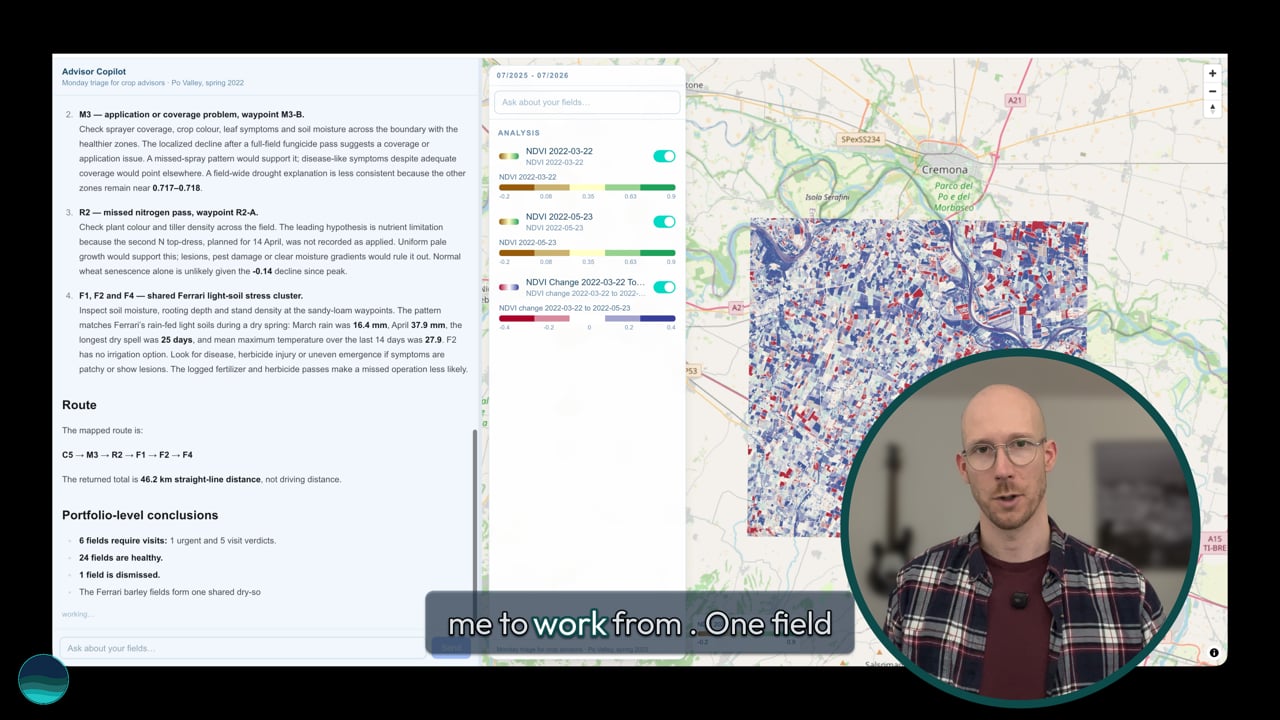Click the bottom chat 'Ask about your fields' input

click(x=245, y=648)
